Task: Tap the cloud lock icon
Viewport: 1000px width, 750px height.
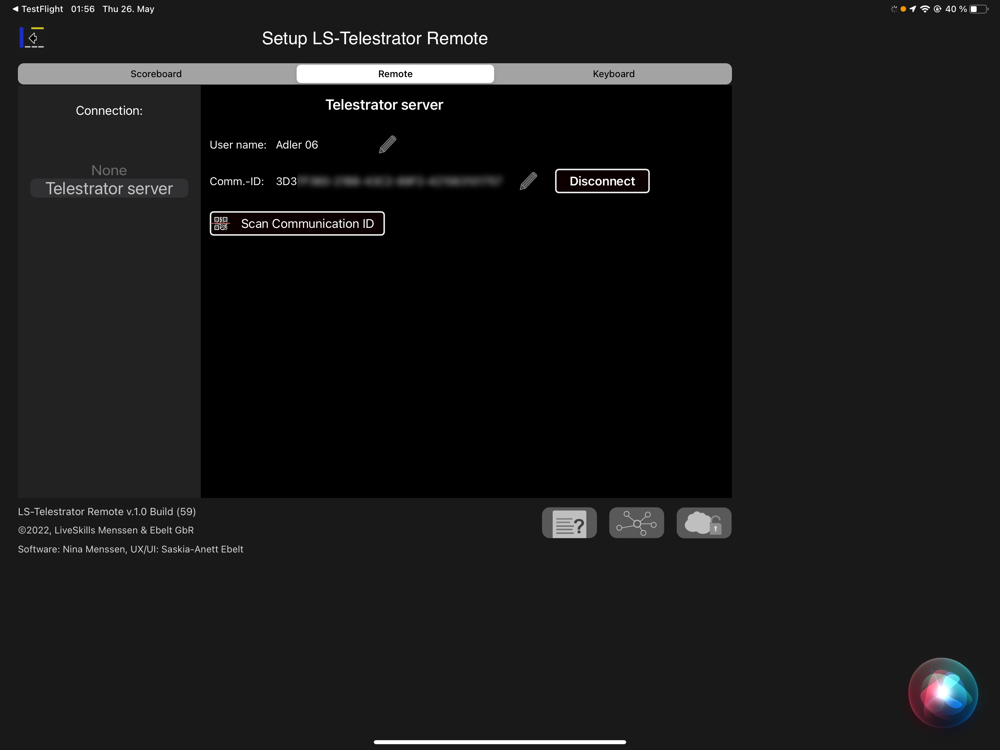Action: [704, 524]
